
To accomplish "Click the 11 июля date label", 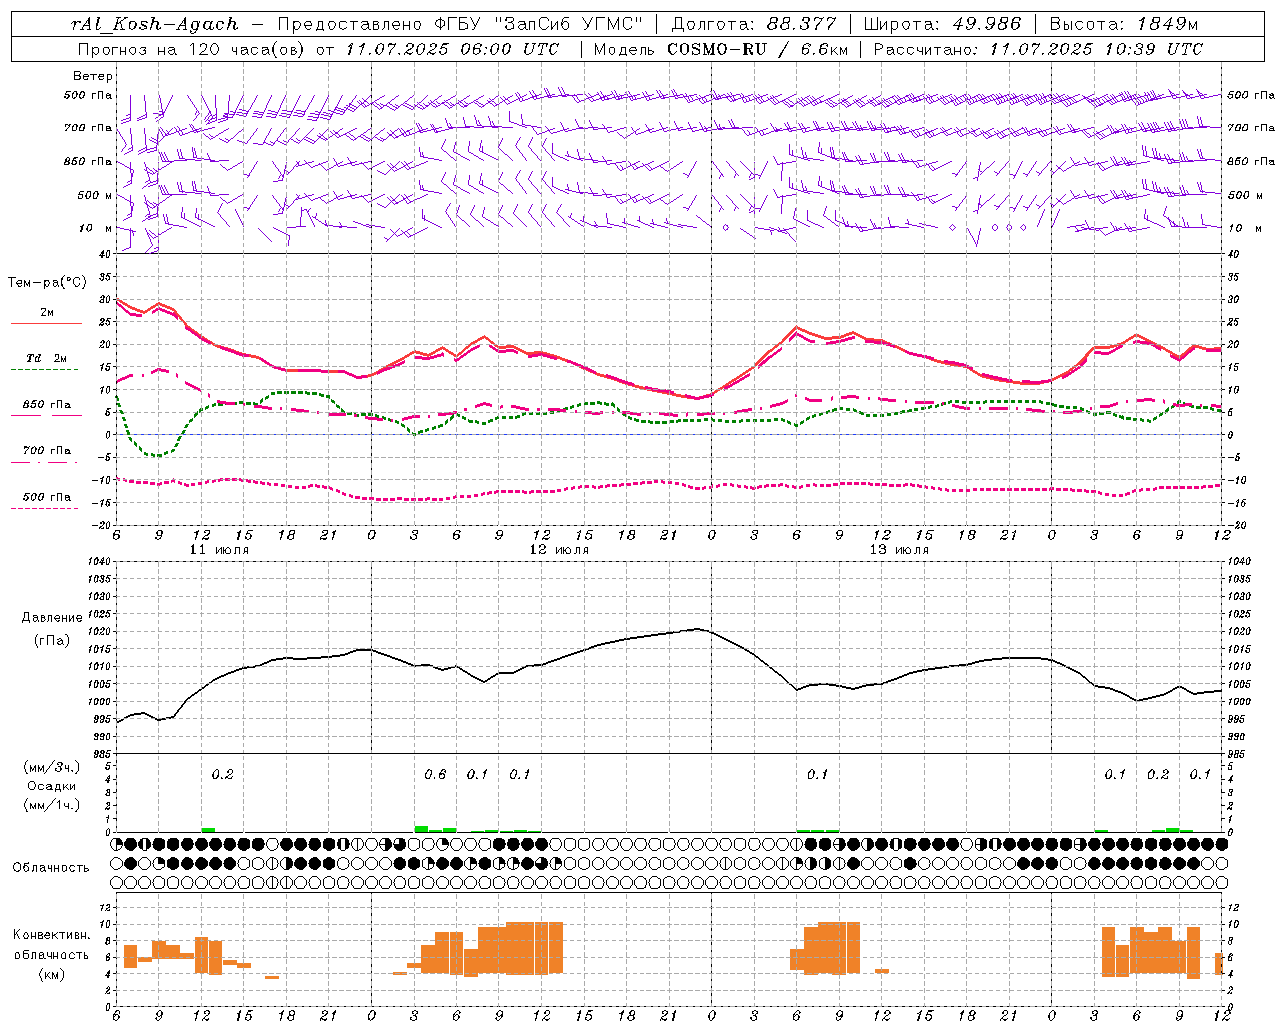I will [219, 550].
